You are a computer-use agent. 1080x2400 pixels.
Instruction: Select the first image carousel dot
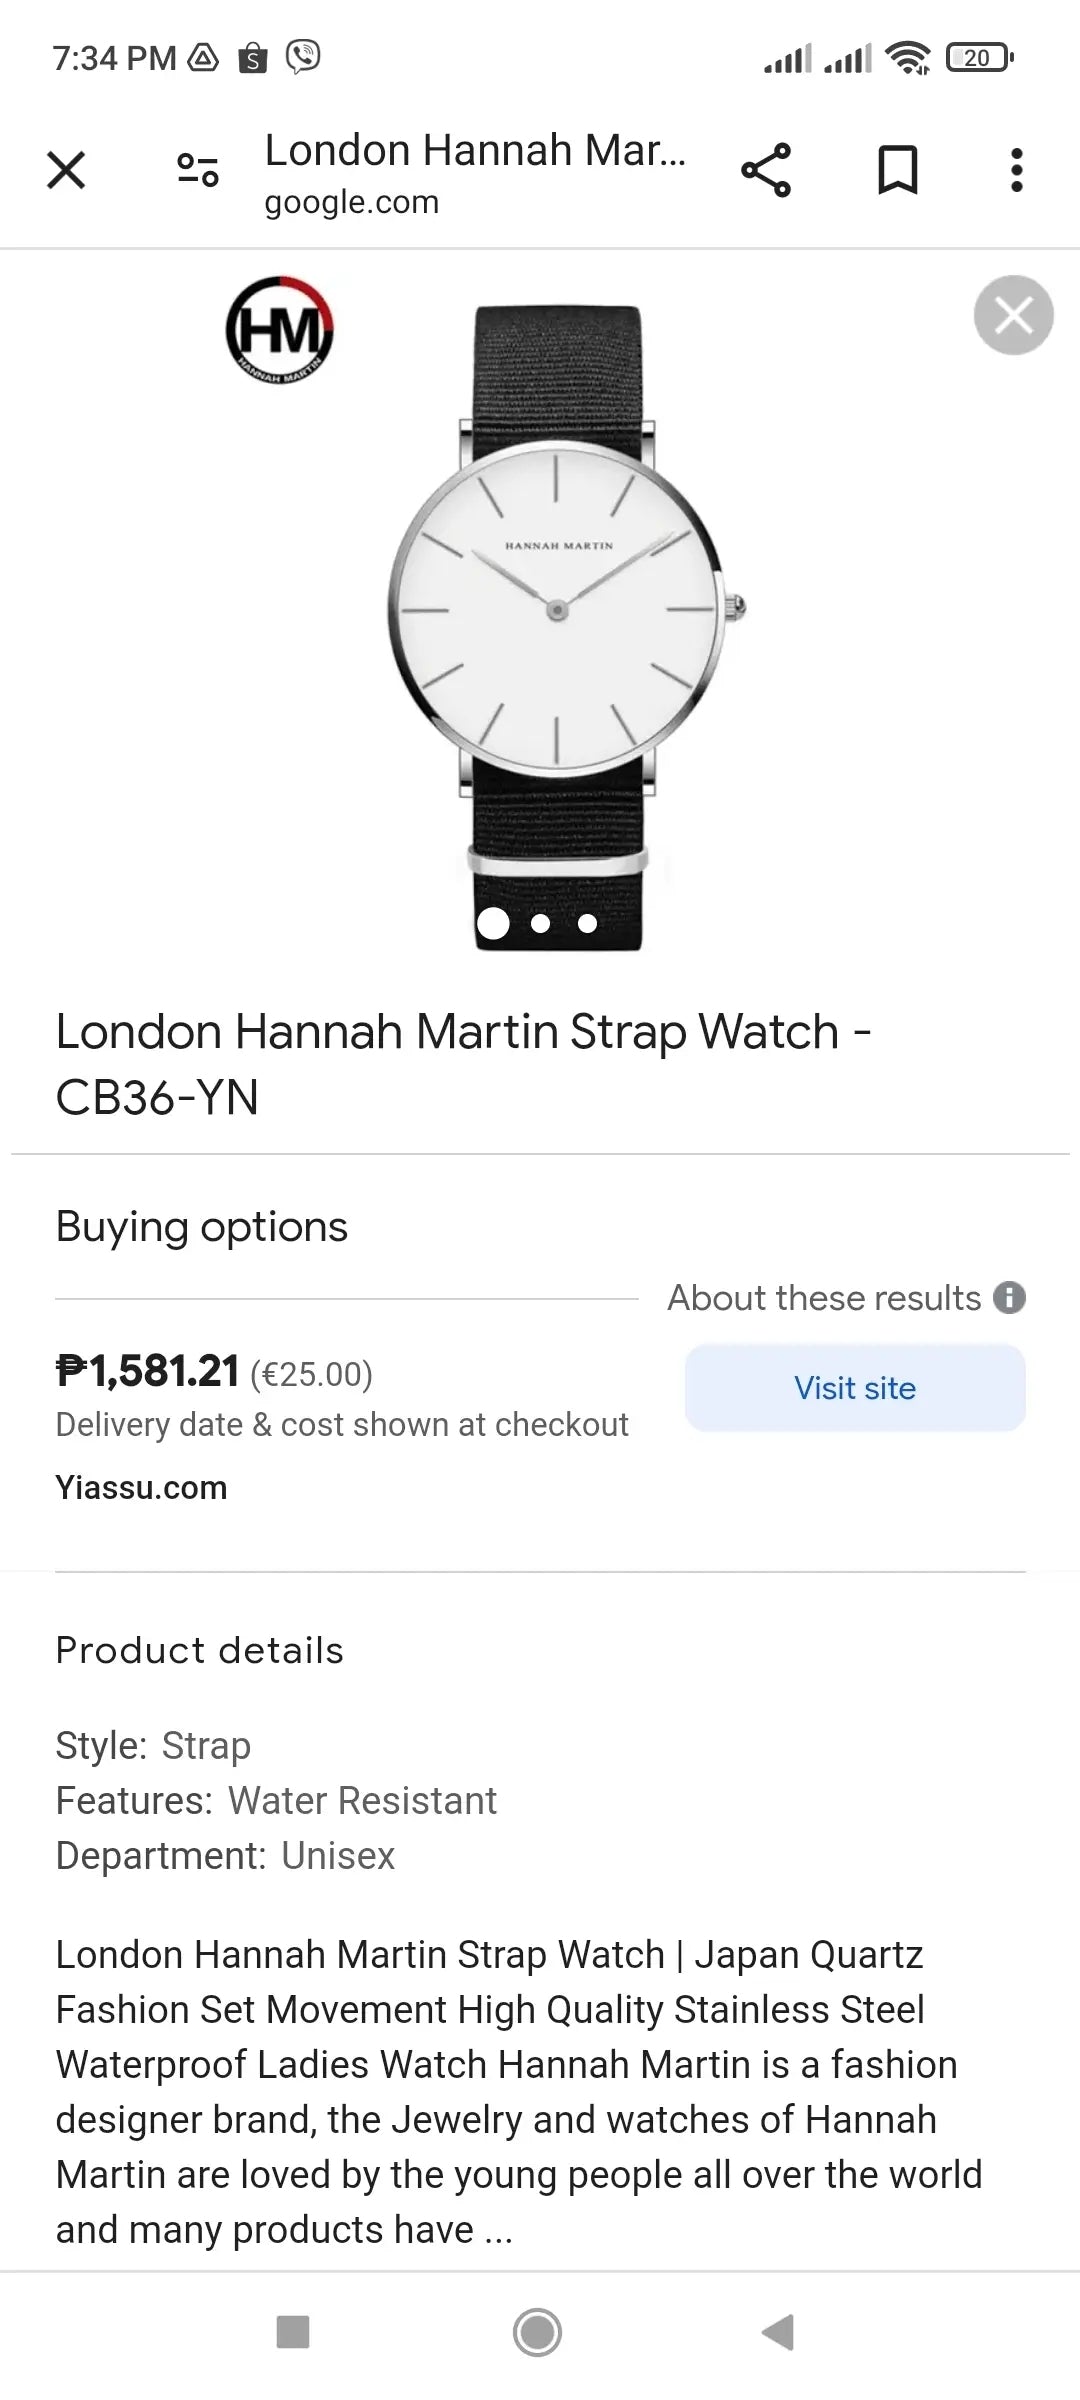coord(493,923)
